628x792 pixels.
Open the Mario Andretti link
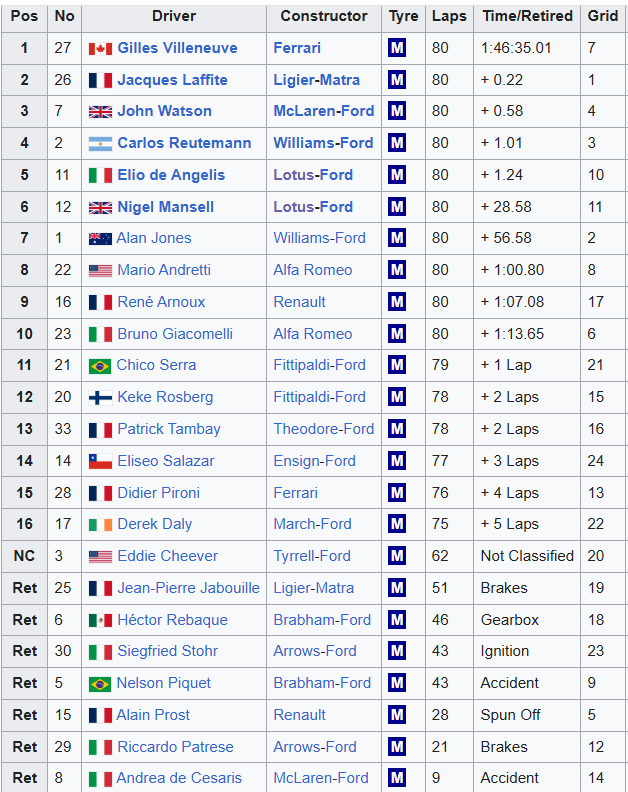pyautogui.click(x=164, y=270)
